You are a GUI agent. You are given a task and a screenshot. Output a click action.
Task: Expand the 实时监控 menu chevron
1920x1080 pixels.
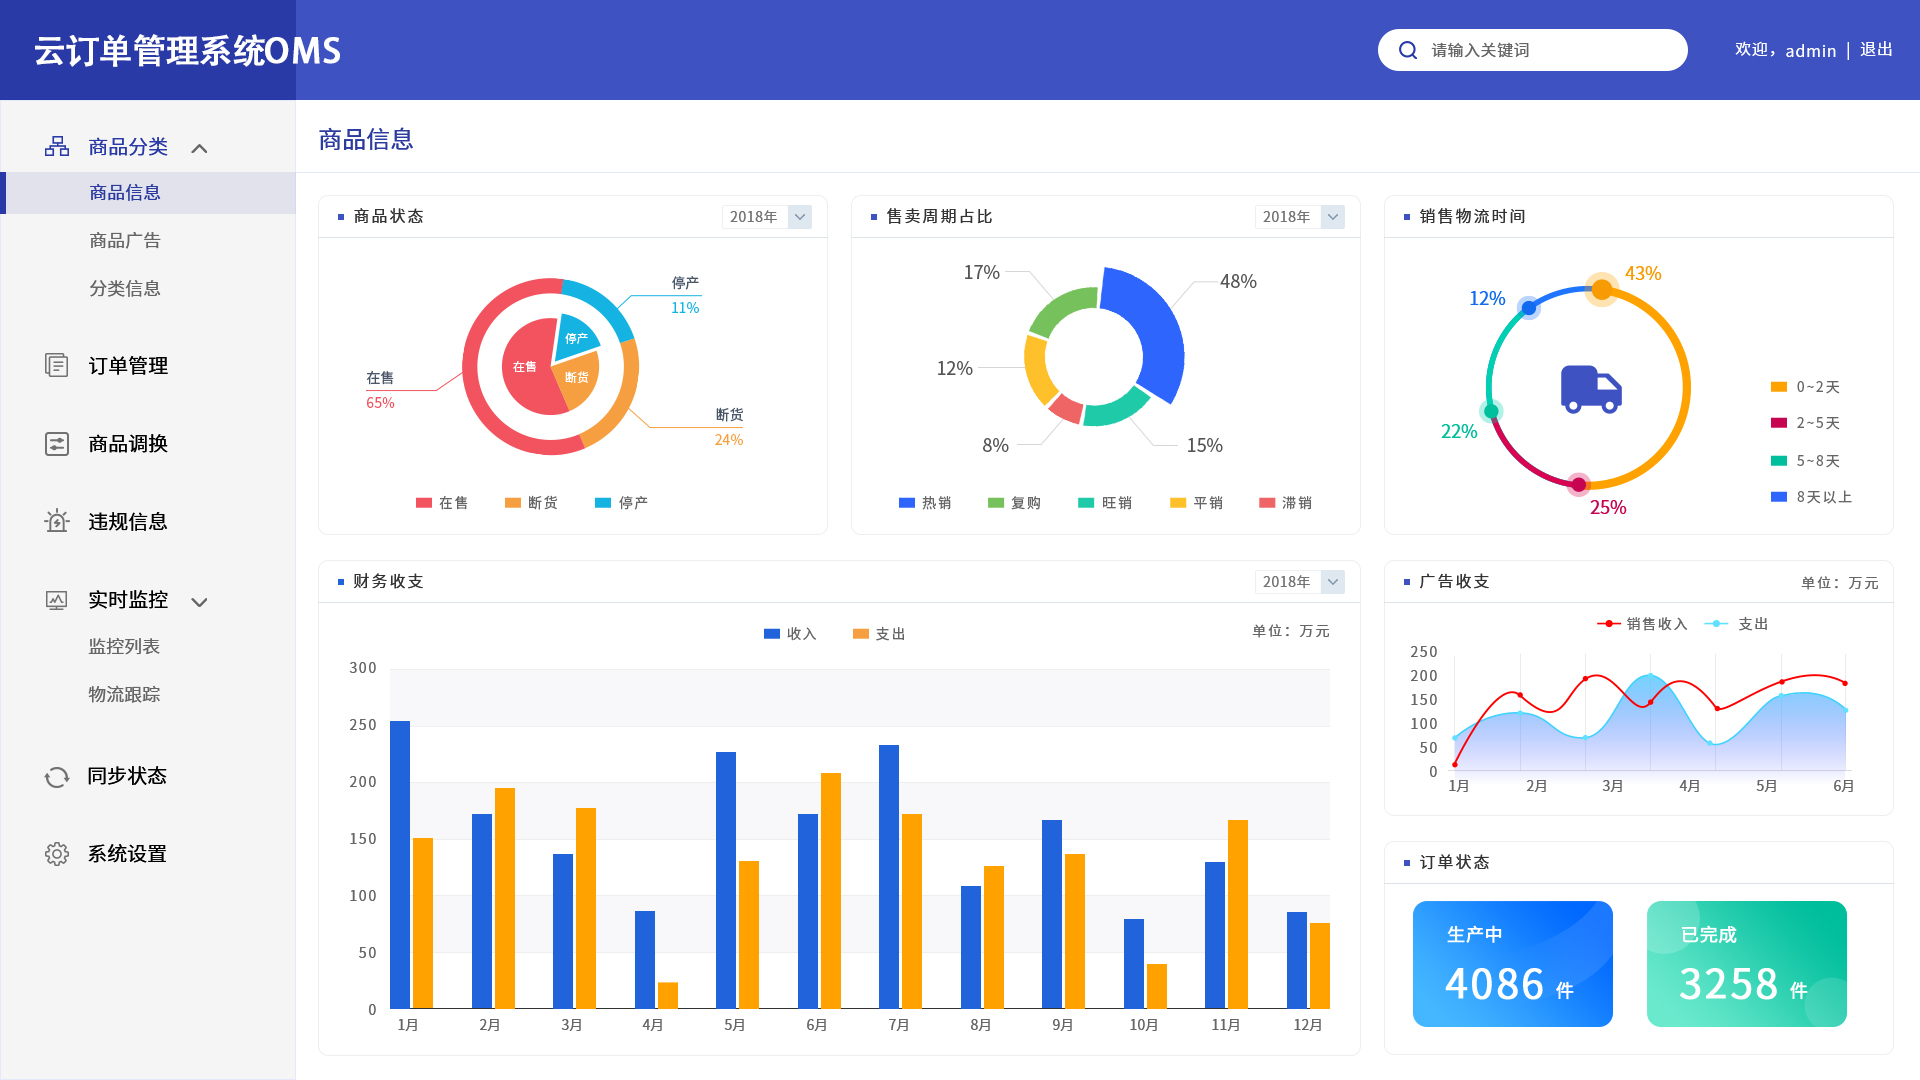pyautogui.click(x=199, y=602)
